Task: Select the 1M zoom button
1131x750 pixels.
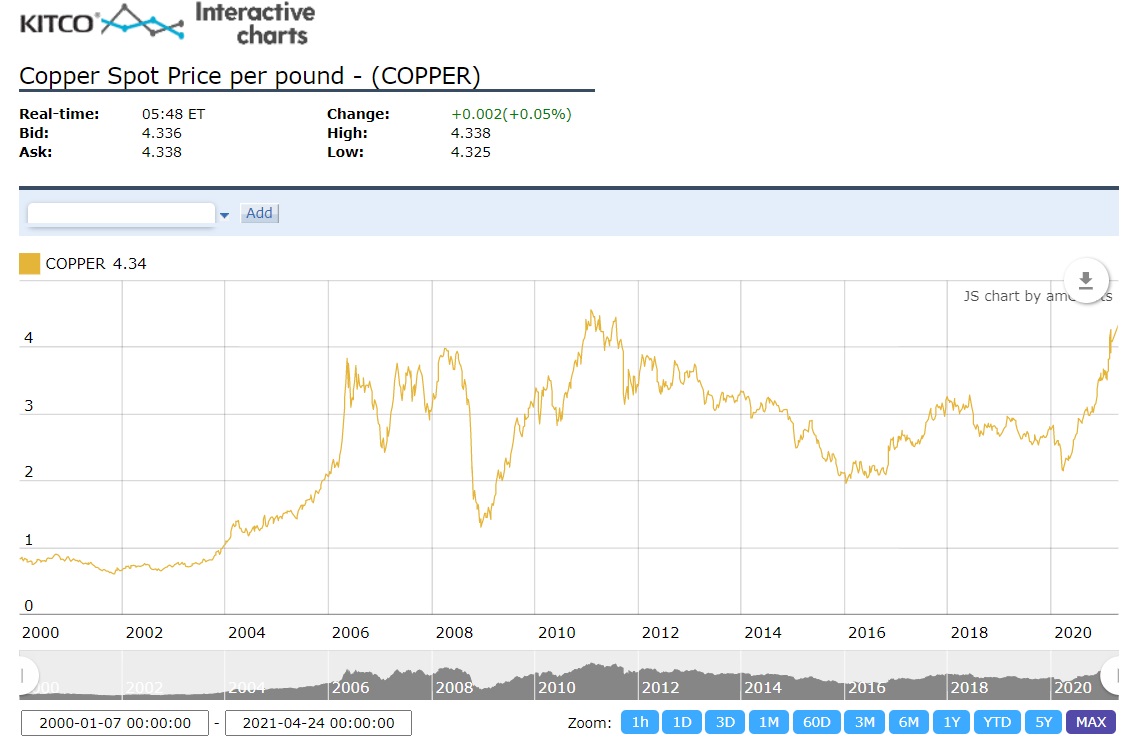Action: 769,722
